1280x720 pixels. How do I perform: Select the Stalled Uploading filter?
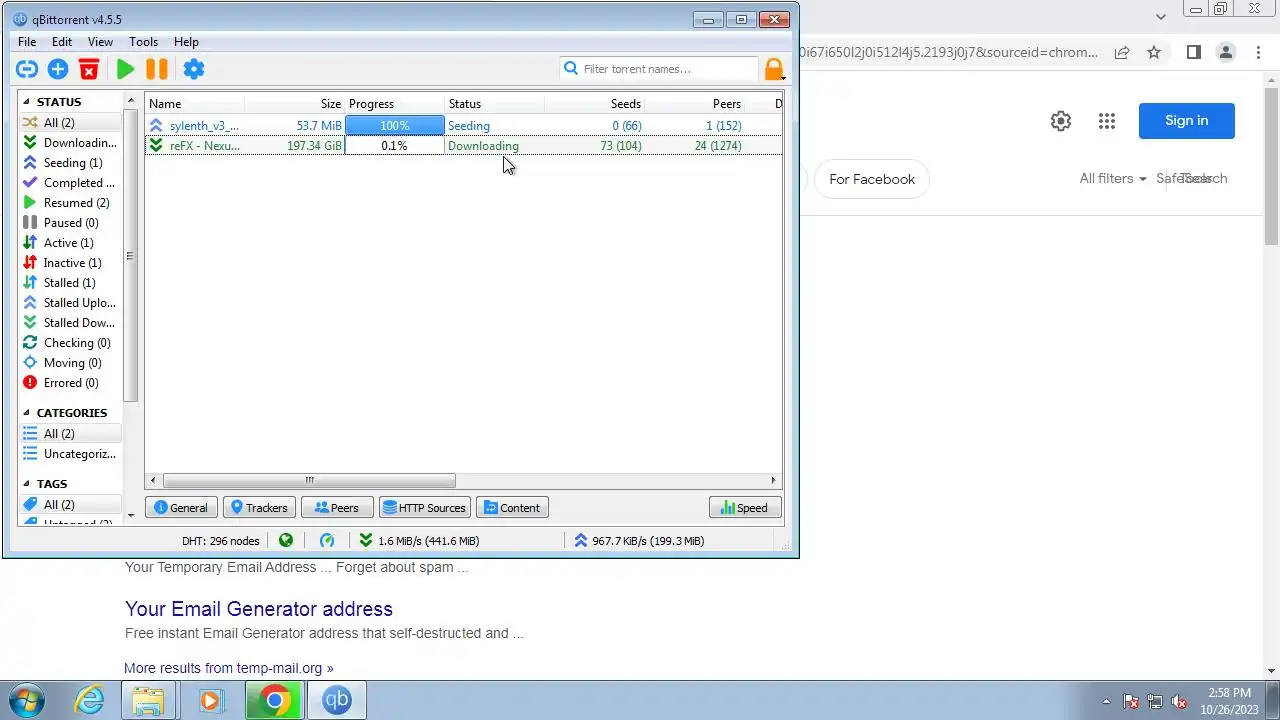(x=70, y=303)
